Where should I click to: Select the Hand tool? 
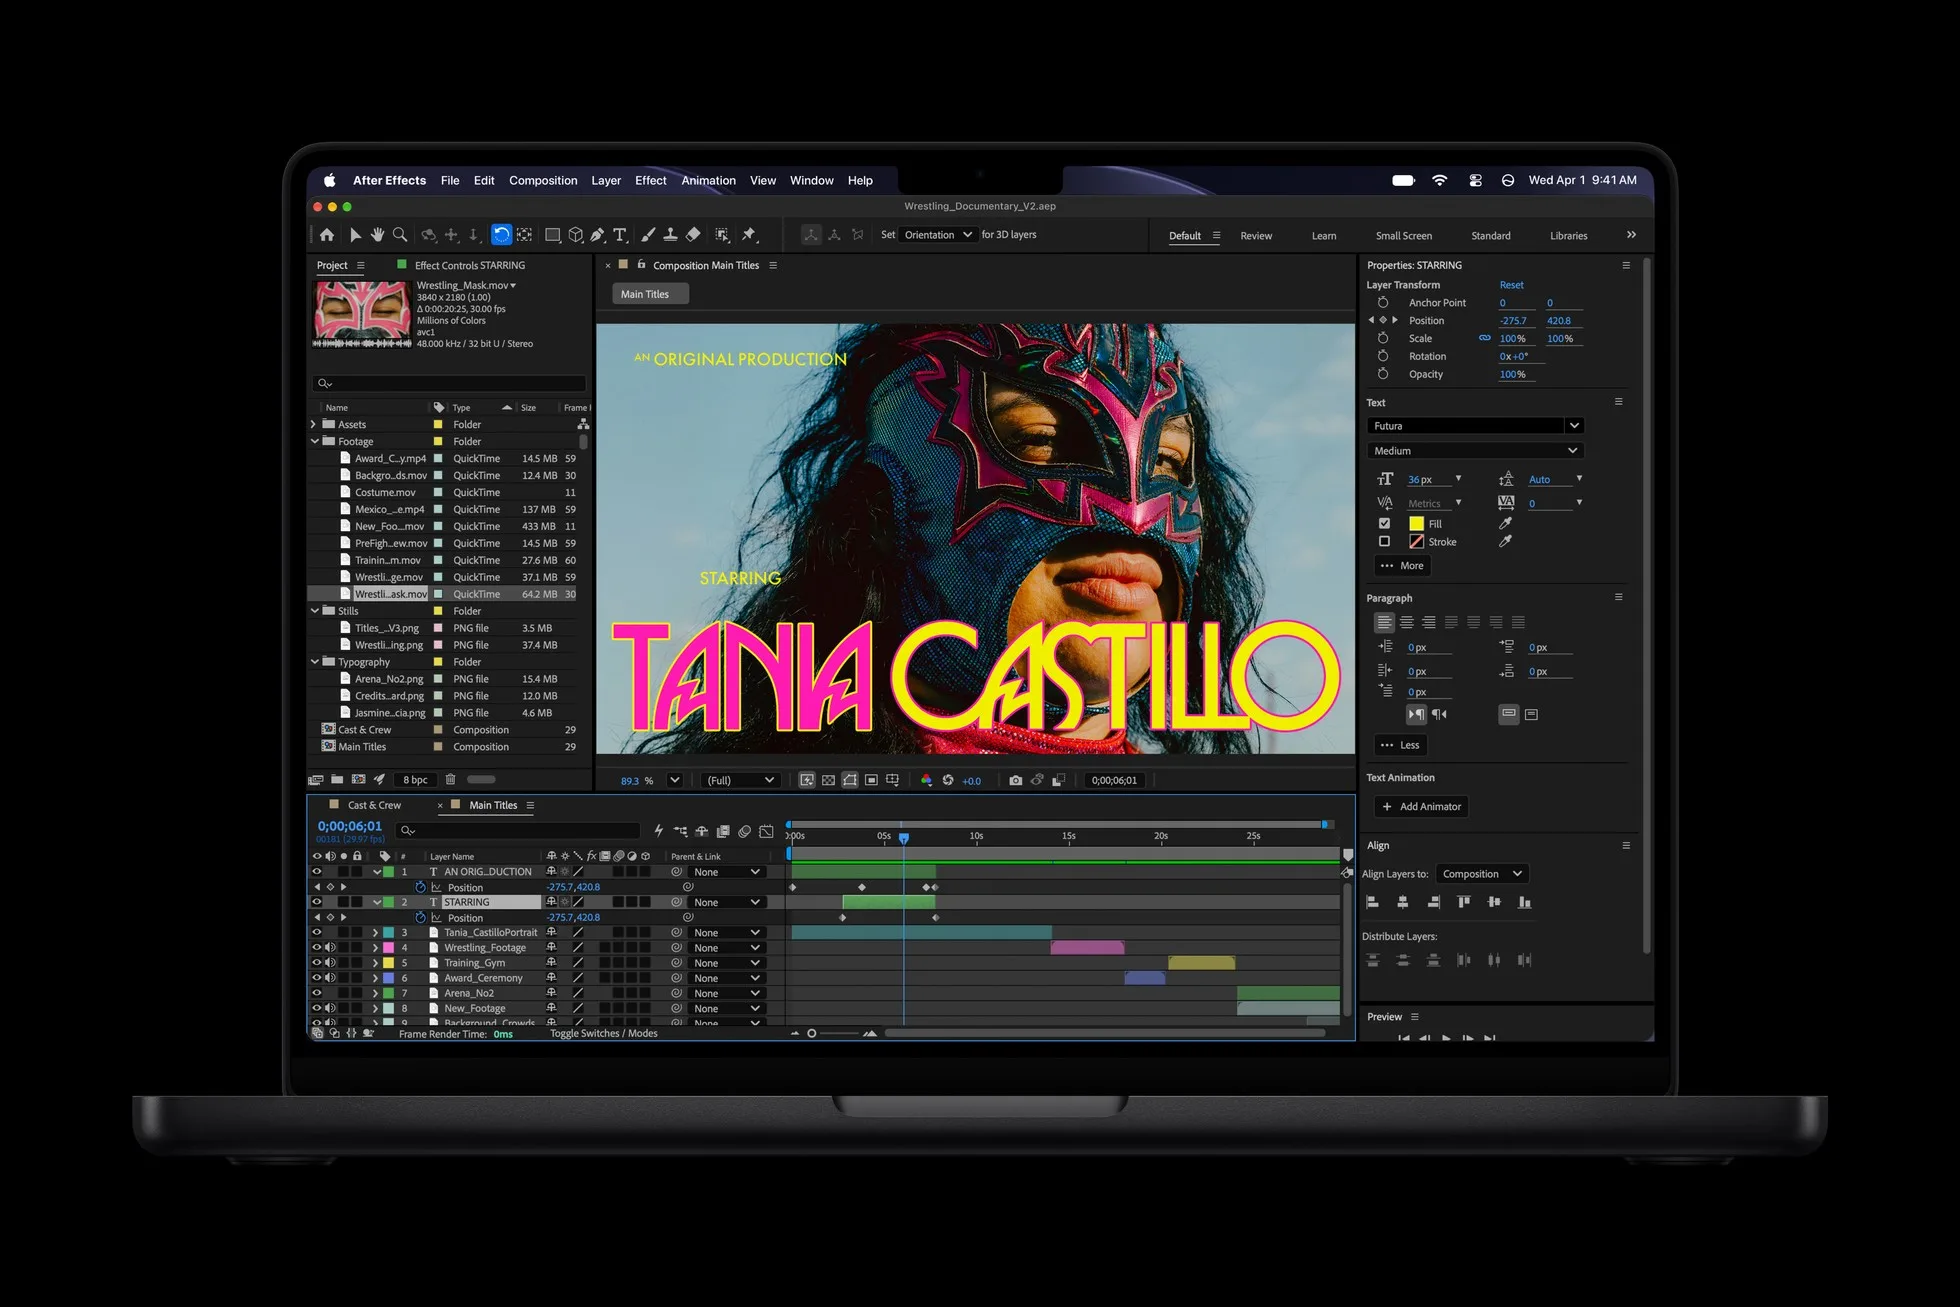coord(377,235)
